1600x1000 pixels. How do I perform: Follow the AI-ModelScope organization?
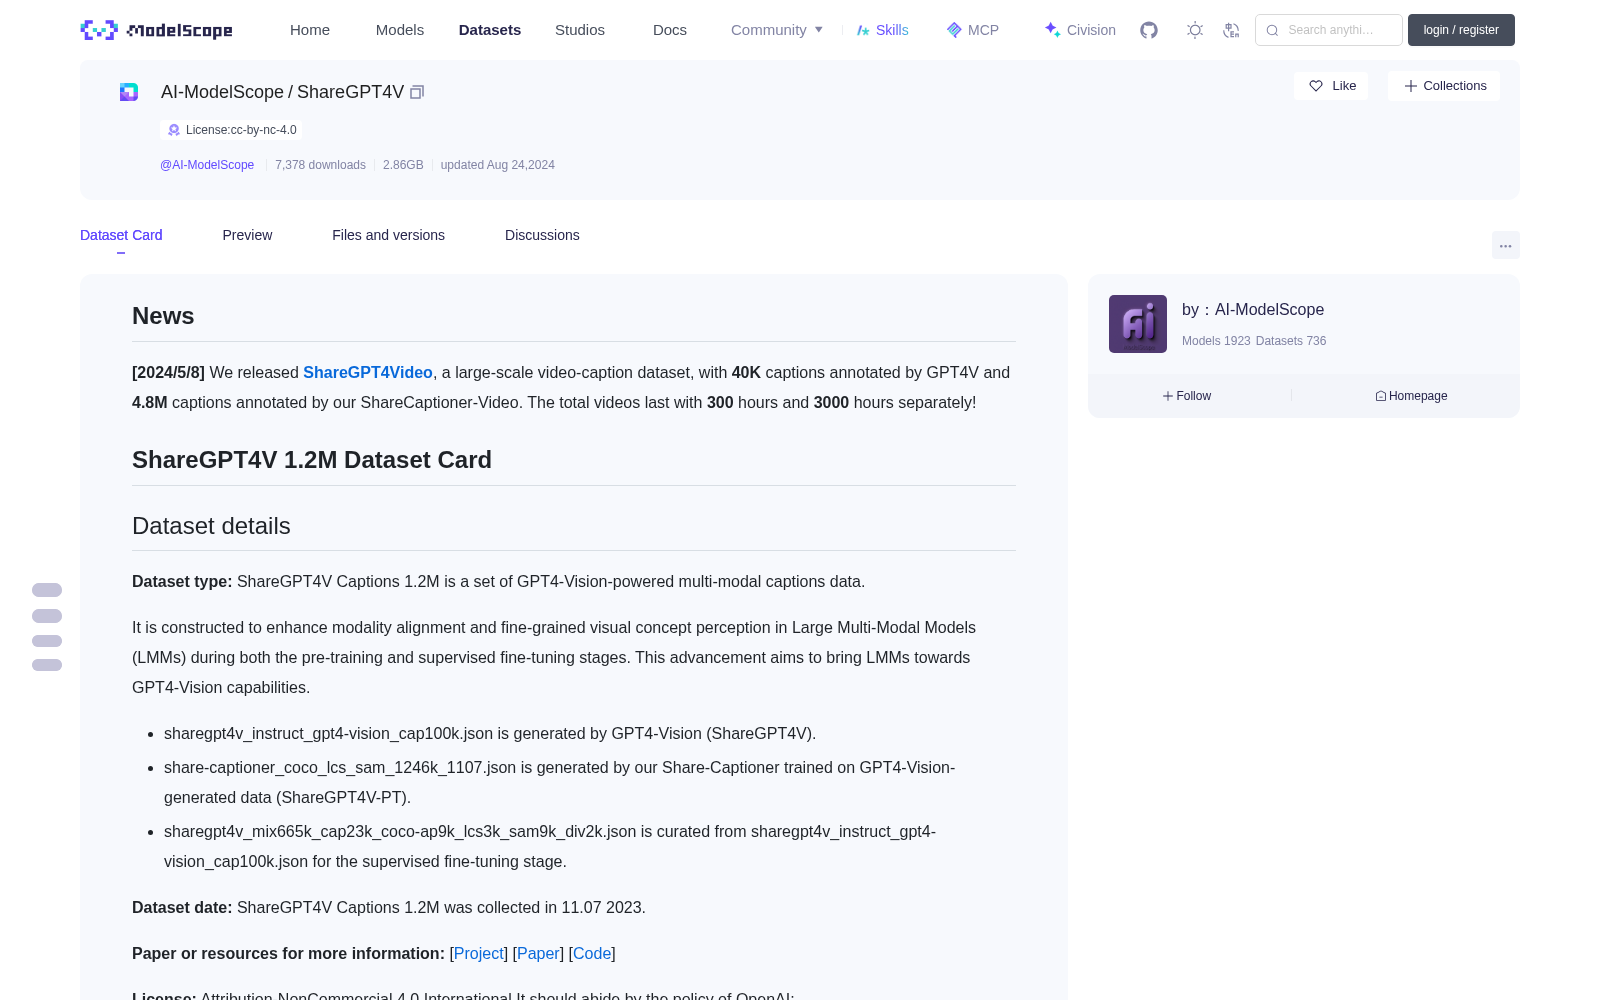click(1187, 396)
